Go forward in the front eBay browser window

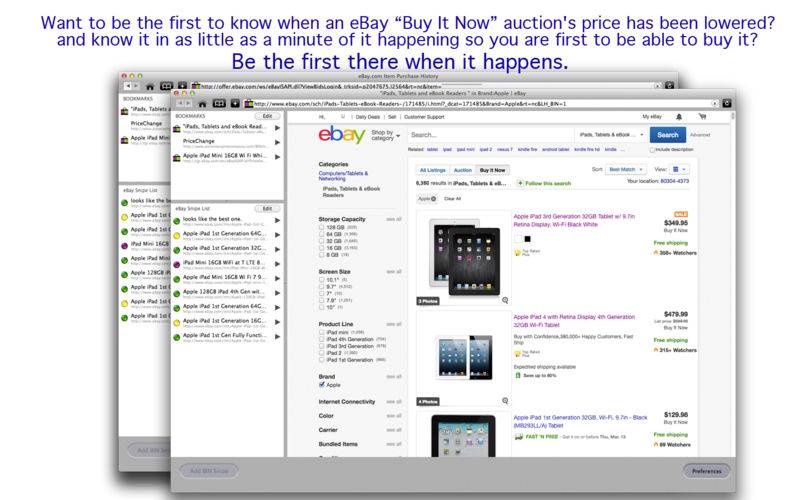coord(187,104)
